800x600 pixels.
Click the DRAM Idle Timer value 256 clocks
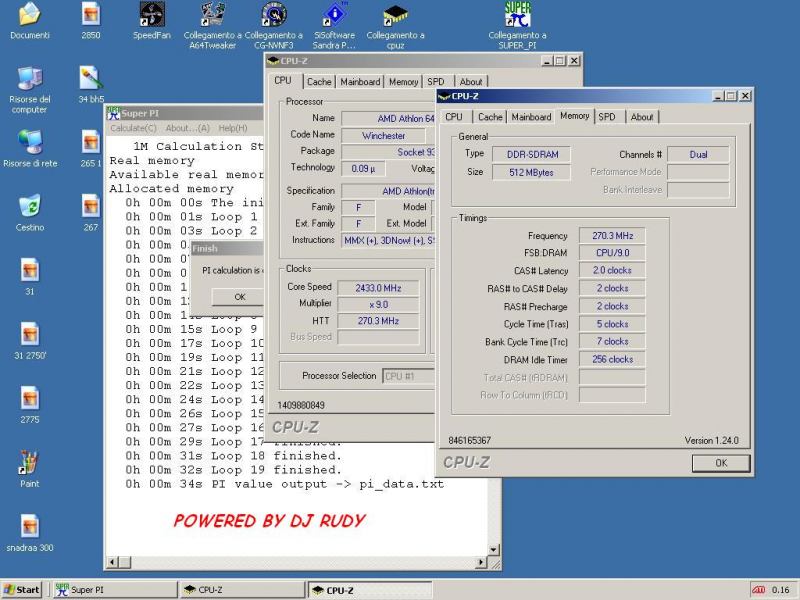[x=612, y=359]
